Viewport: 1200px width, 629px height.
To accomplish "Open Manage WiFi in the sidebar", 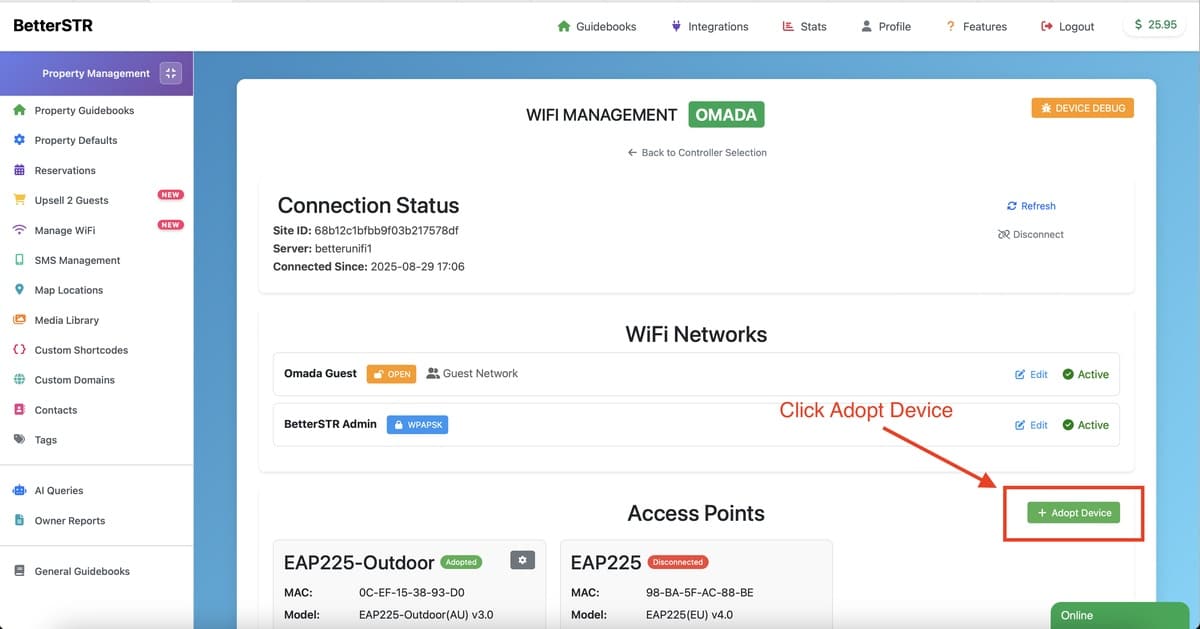I will pos(65,230).
